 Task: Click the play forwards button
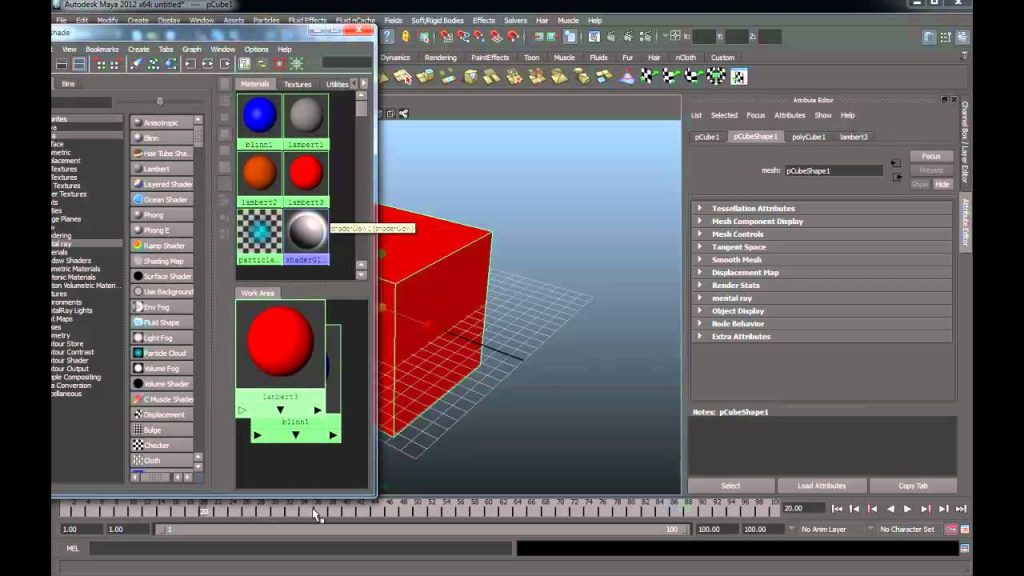pyautogui.click(x=908, y=509)
